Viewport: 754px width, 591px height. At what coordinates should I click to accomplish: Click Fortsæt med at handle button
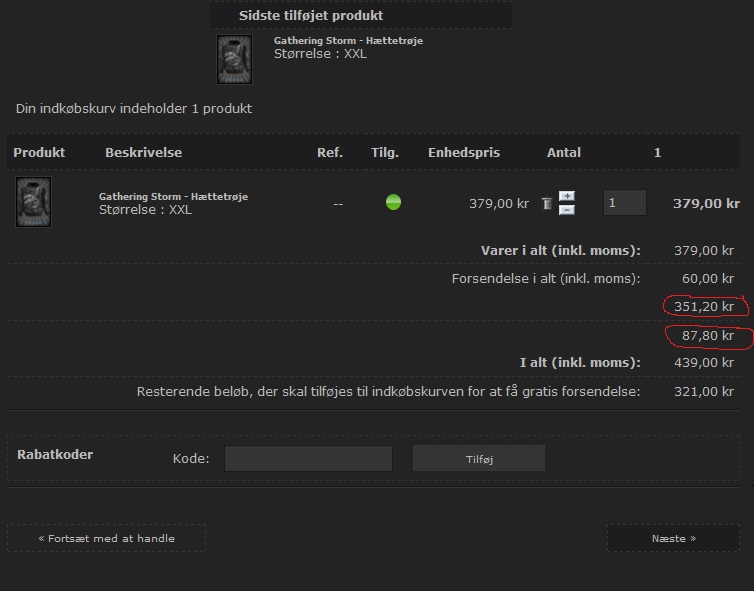tap(106, 538)
